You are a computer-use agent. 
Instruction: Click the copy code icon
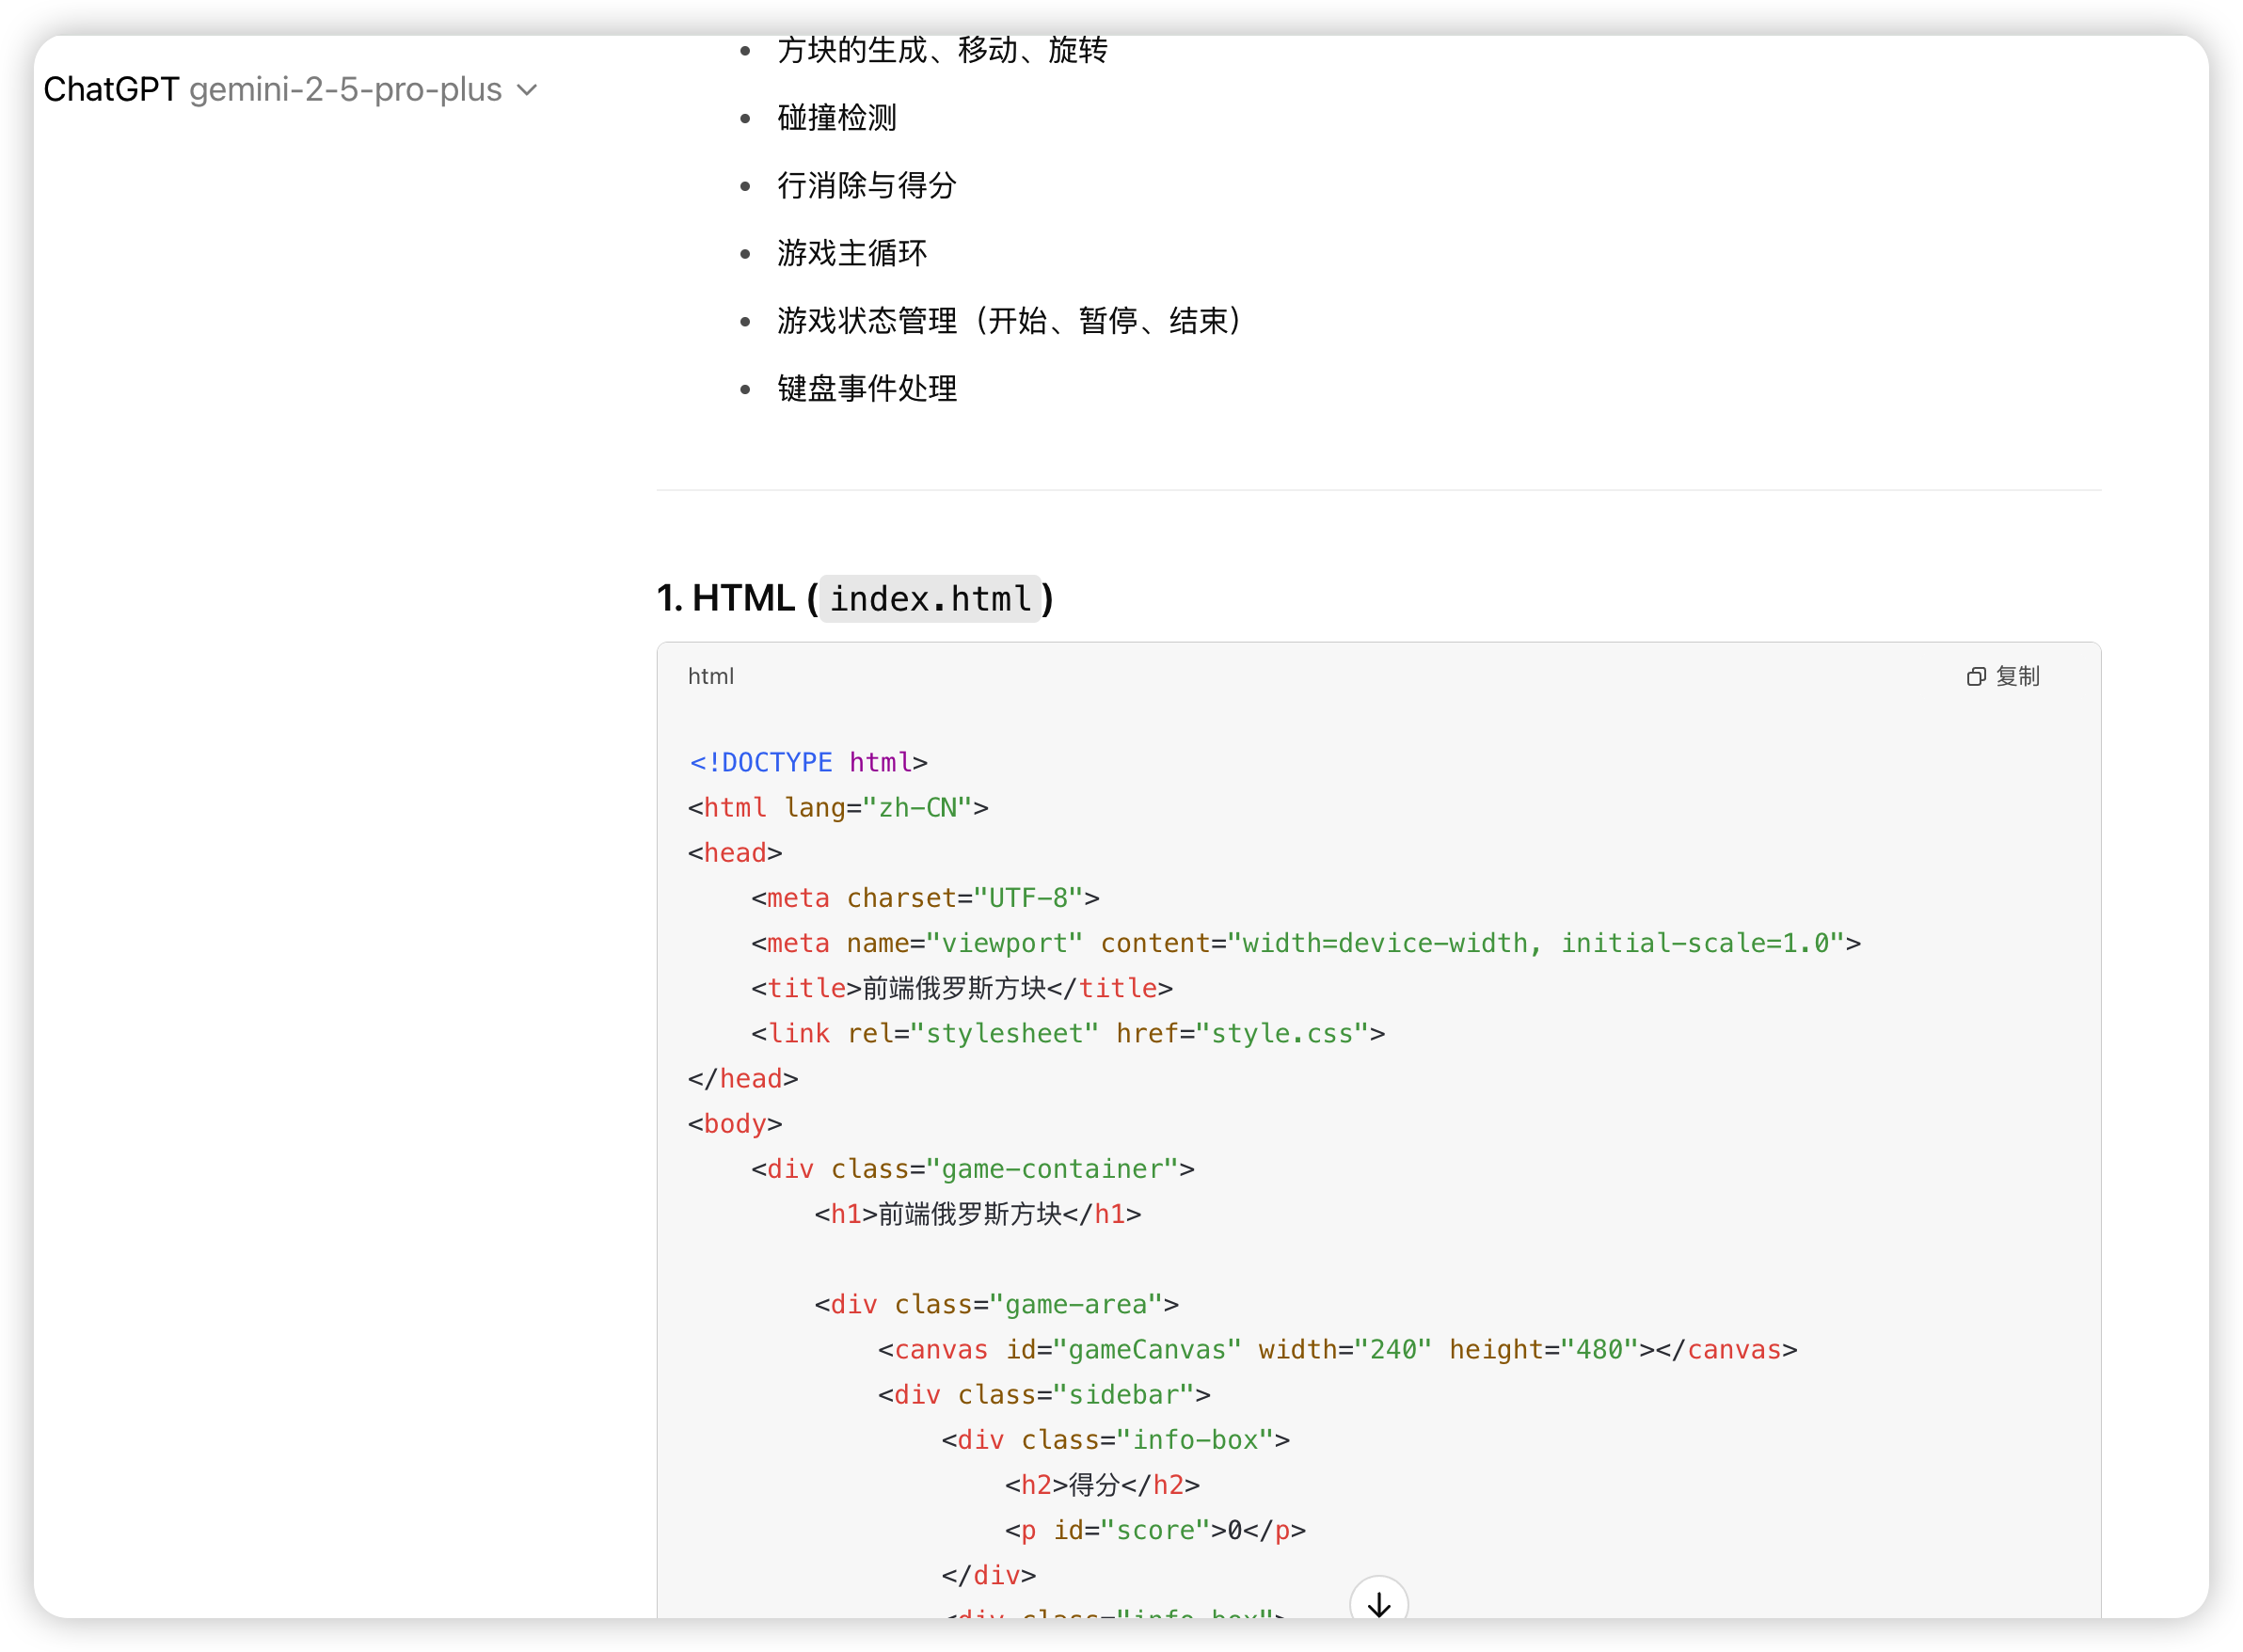pyautogui.click(x=1975, y=677)
